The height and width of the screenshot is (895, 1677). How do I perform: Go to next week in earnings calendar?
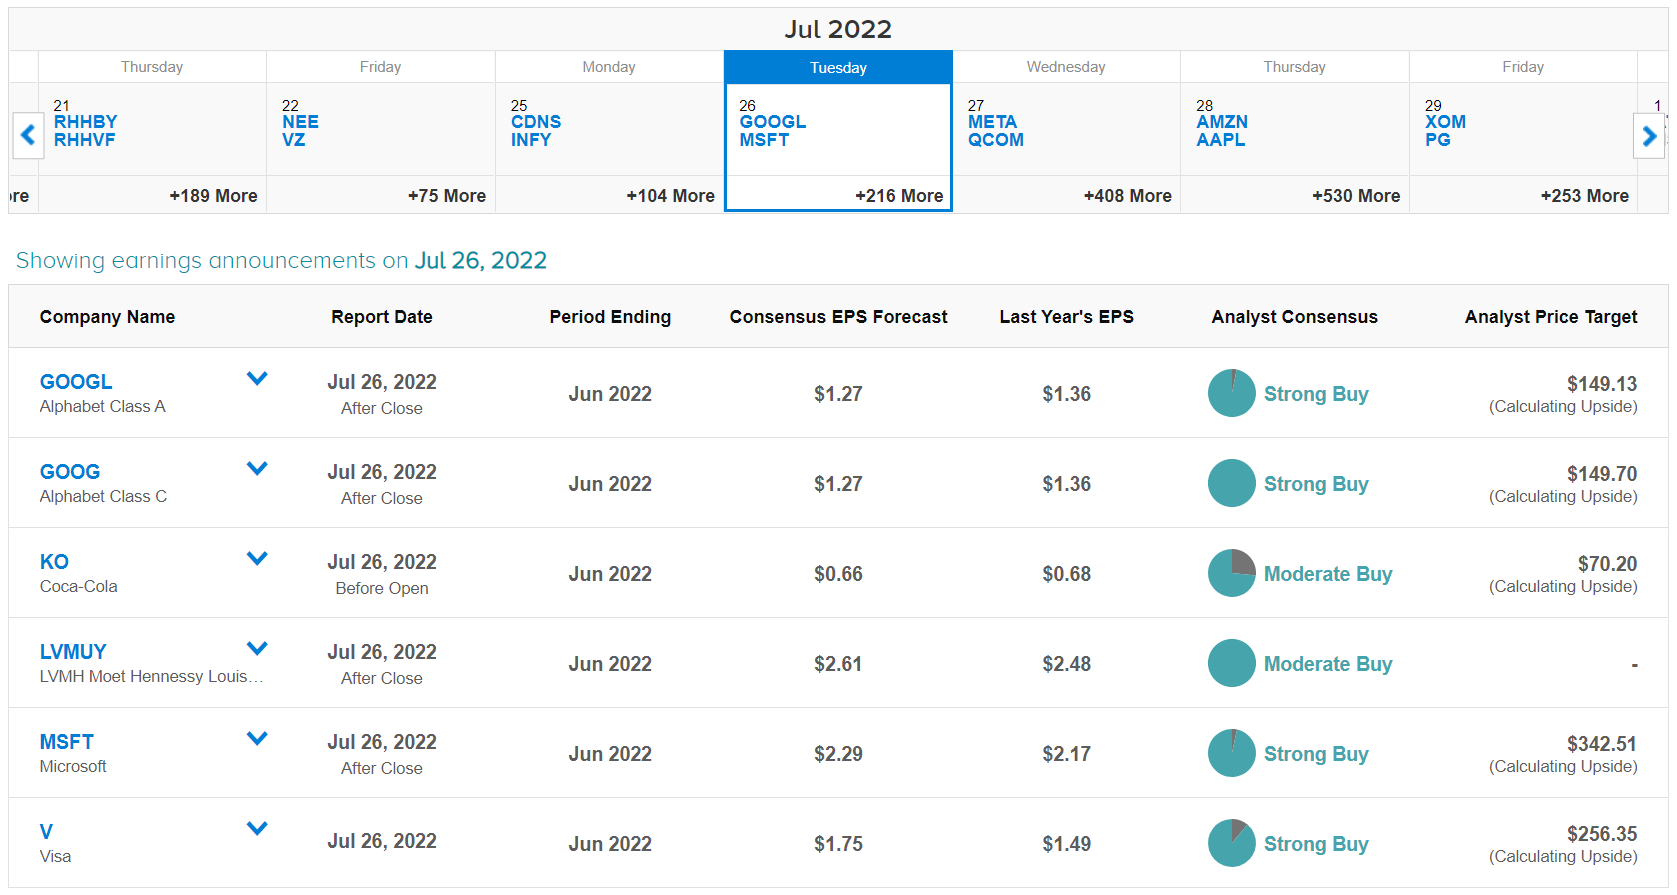coord(1649,135)
